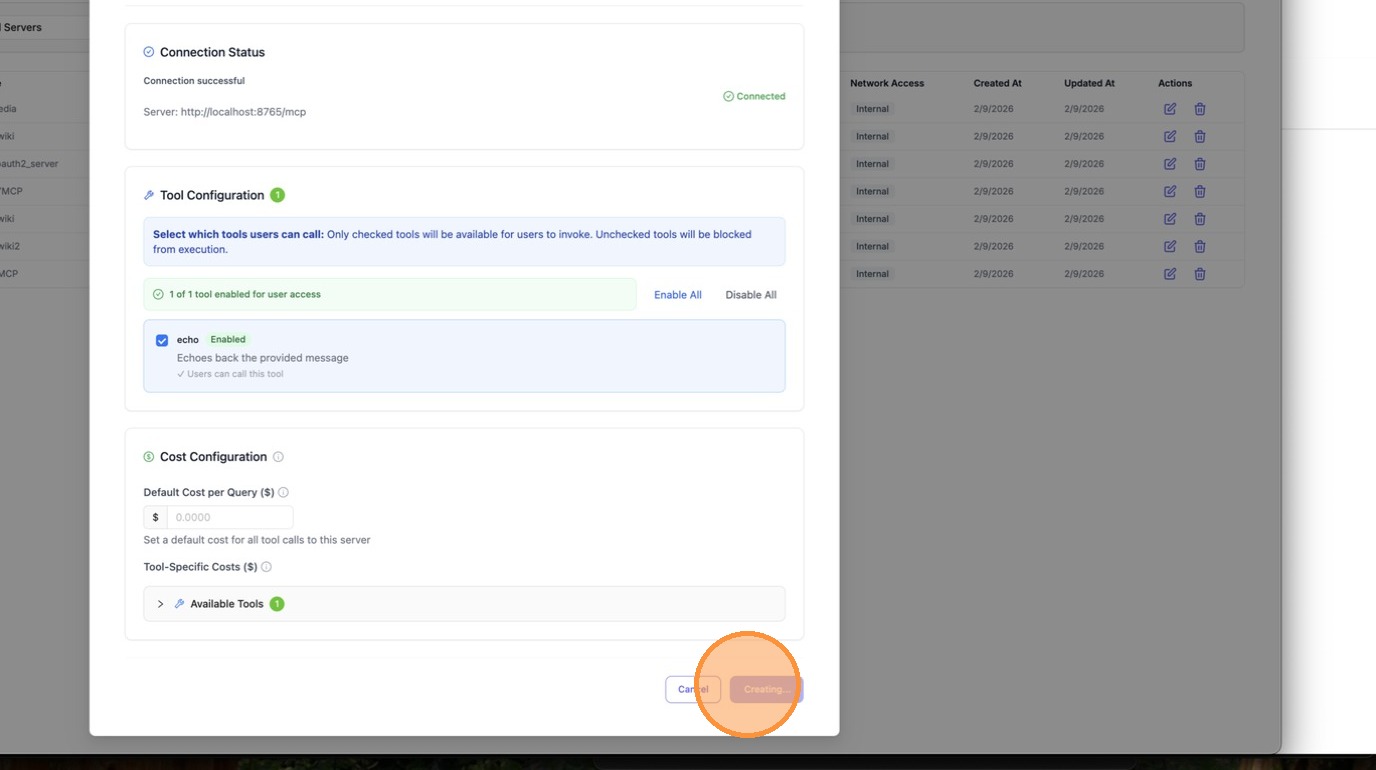The image size is (1376, 770).
Task: Edit the /MCP server row in background table
Action: tap(1170, 191)
